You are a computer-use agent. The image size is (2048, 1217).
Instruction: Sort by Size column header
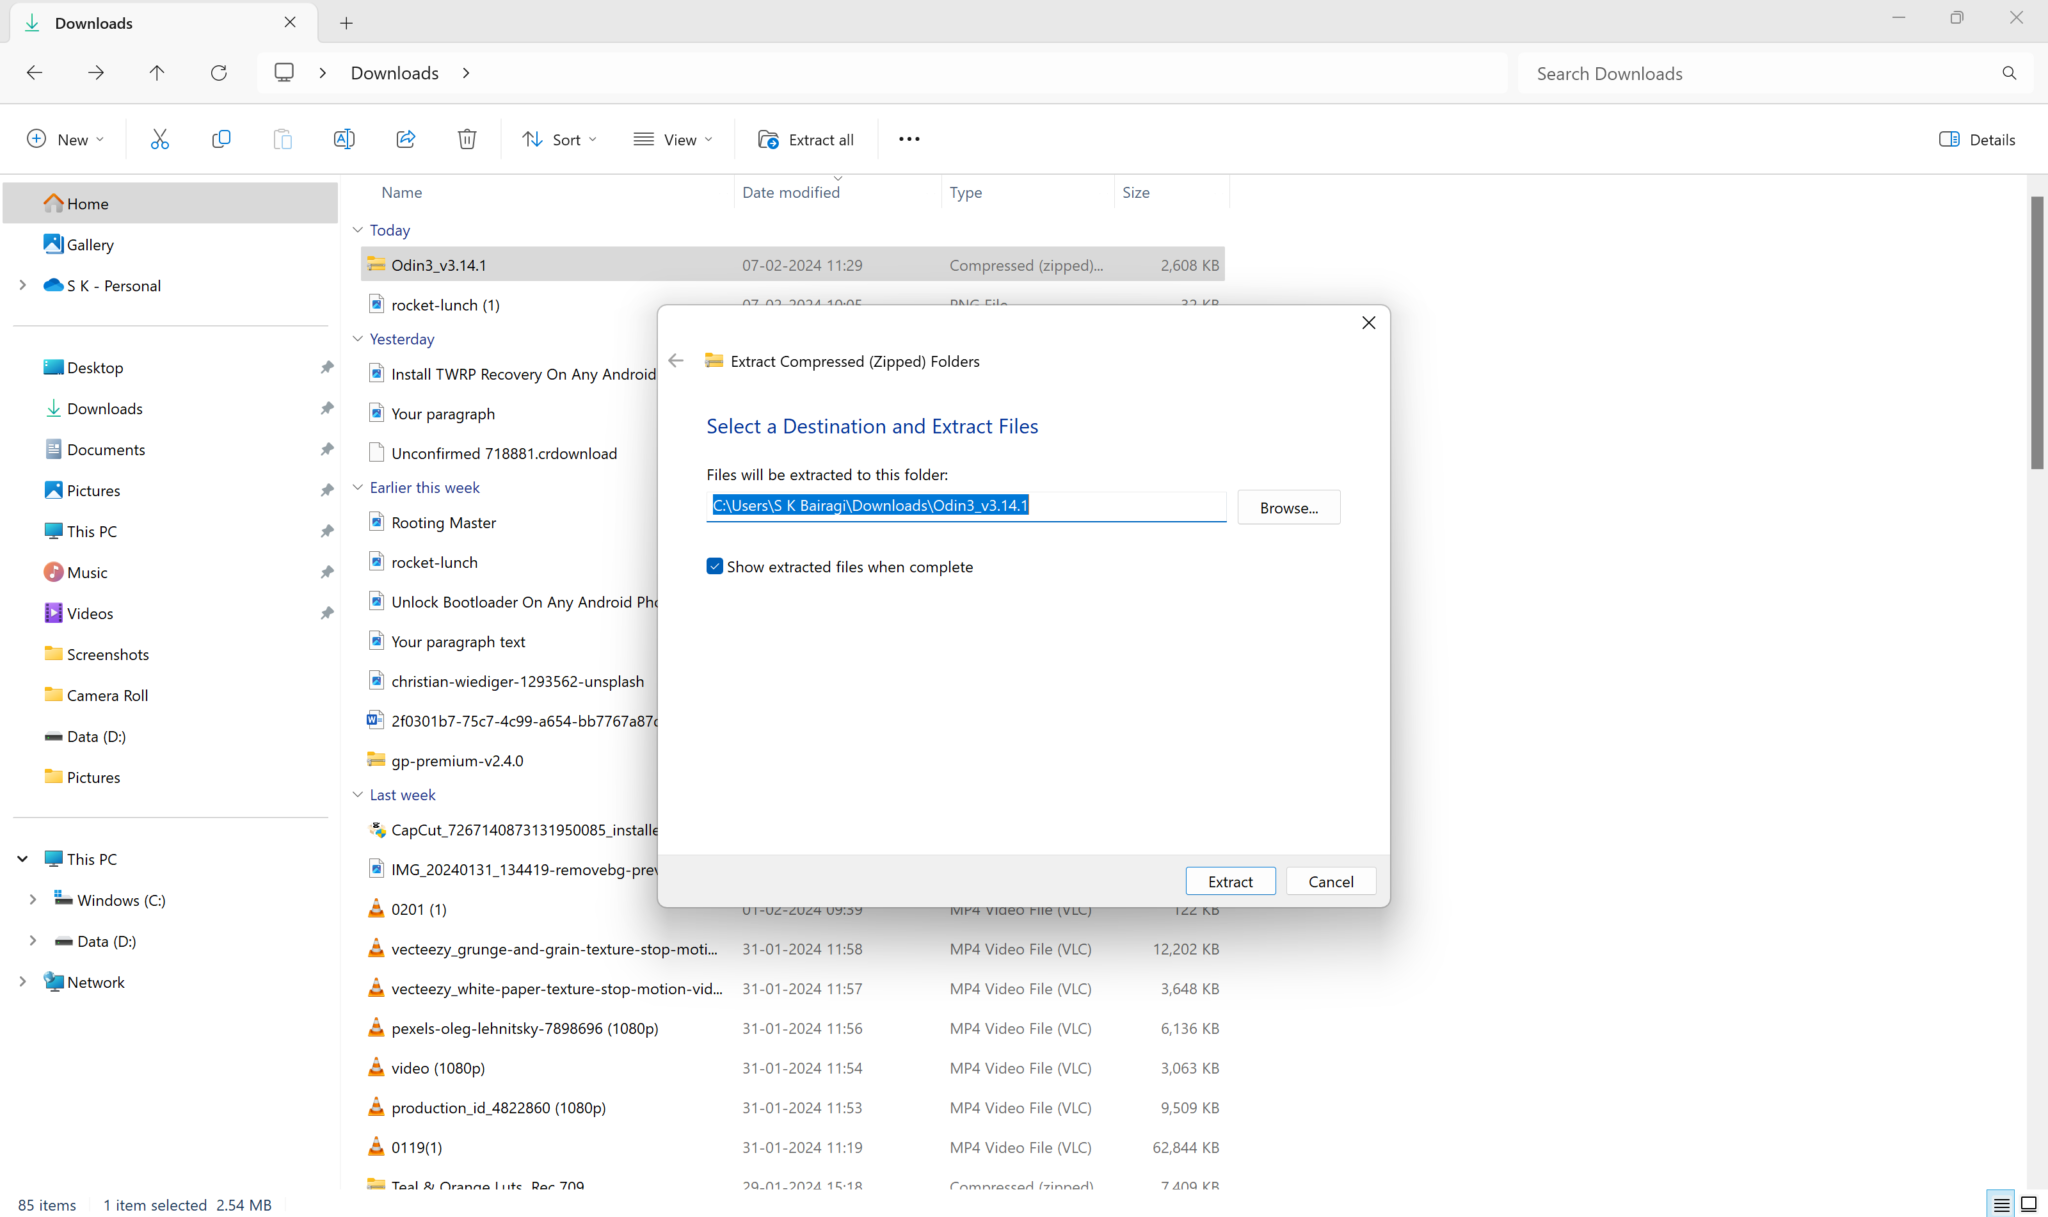(1135, 192)
